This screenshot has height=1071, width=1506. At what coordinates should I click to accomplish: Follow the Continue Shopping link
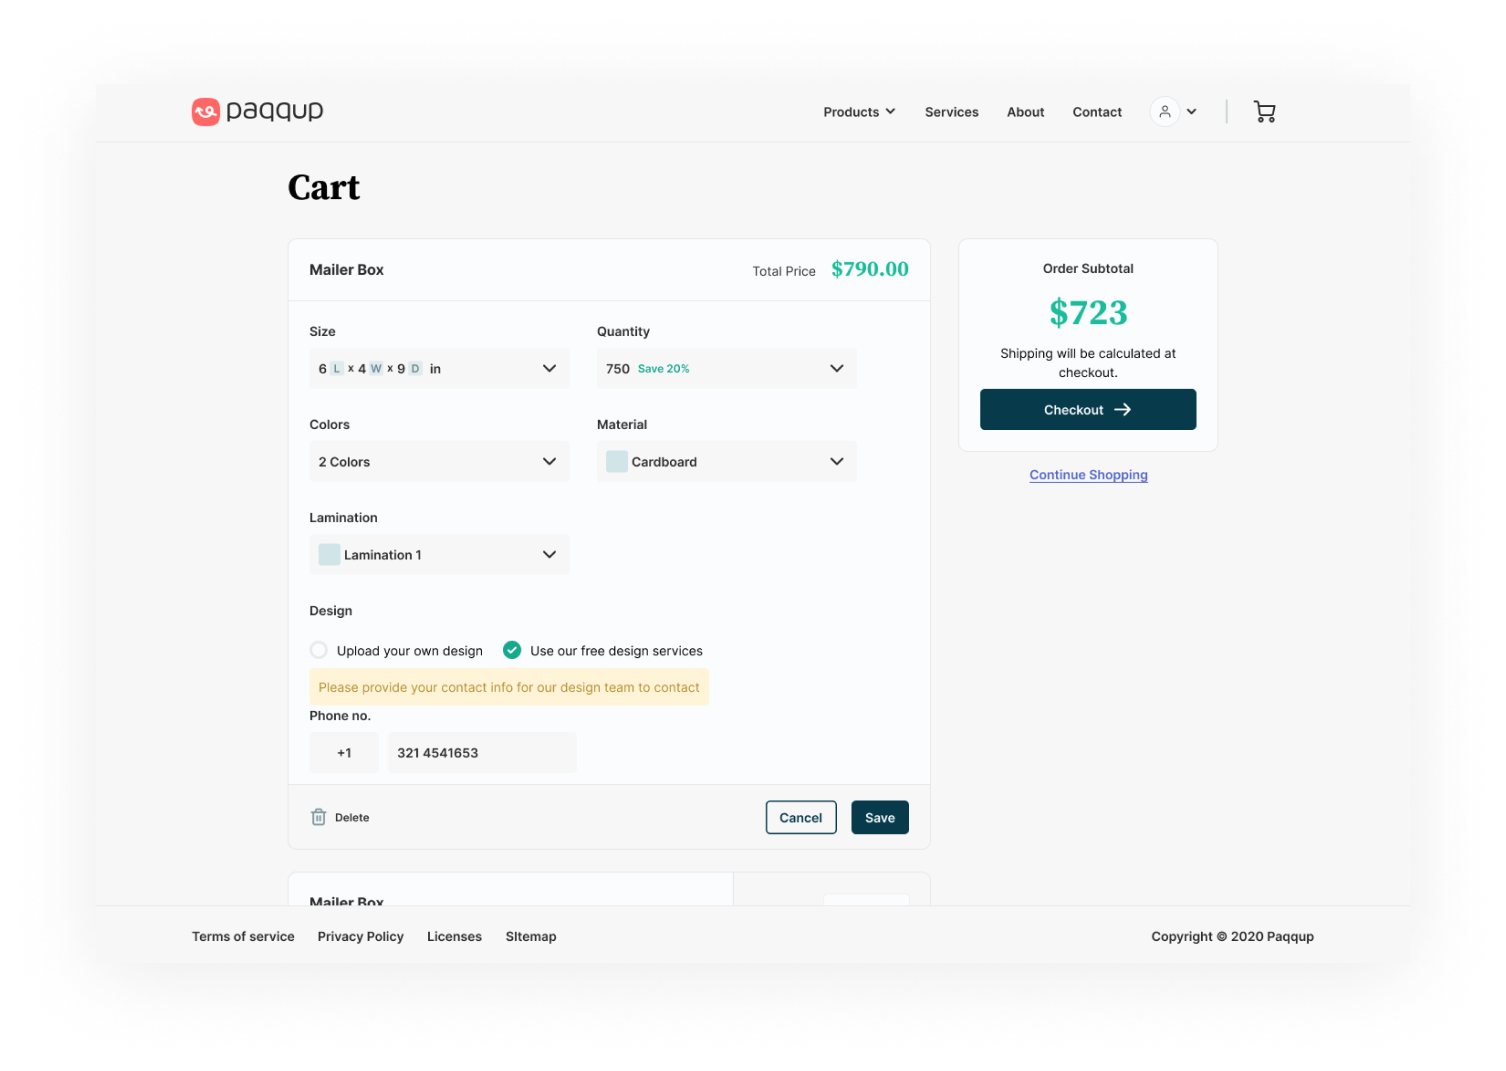tap(1088, 475)
